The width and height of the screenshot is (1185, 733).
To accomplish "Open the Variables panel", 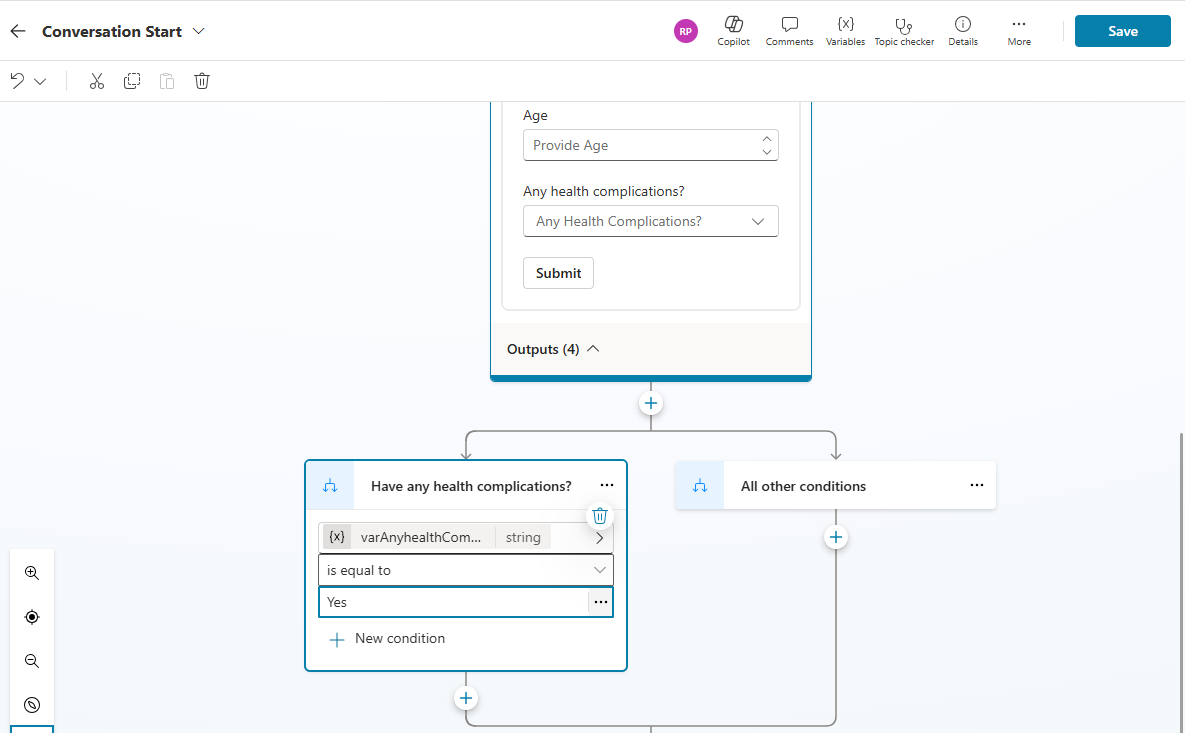I will 845,31.
